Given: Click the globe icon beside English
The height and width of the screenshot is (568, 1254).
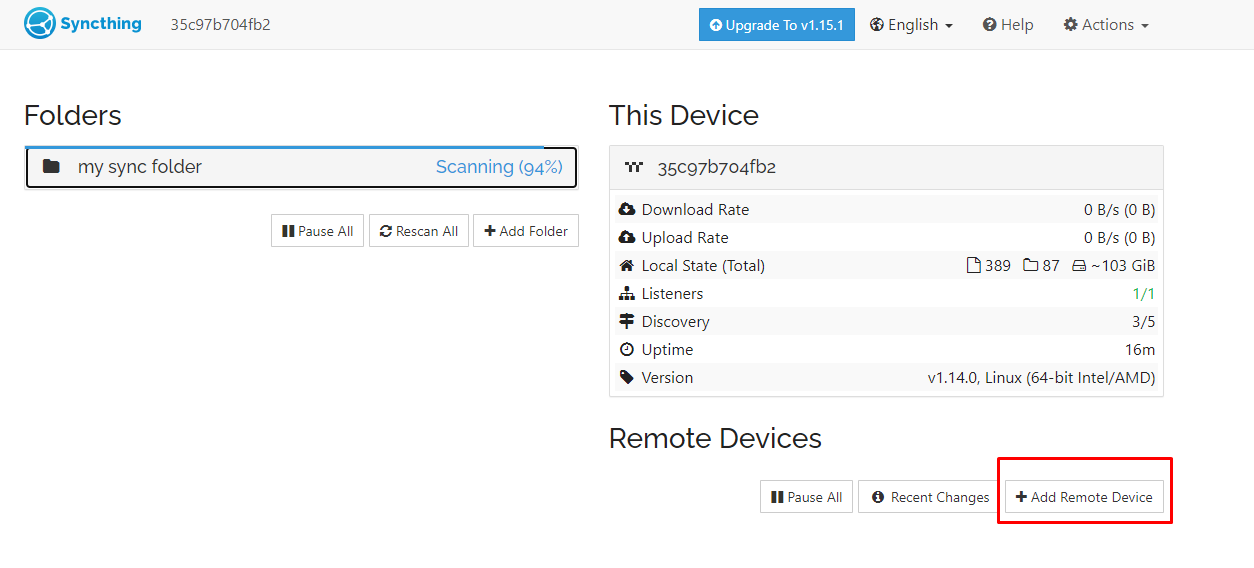Looking at the screenshot, I should coord(877,25).
